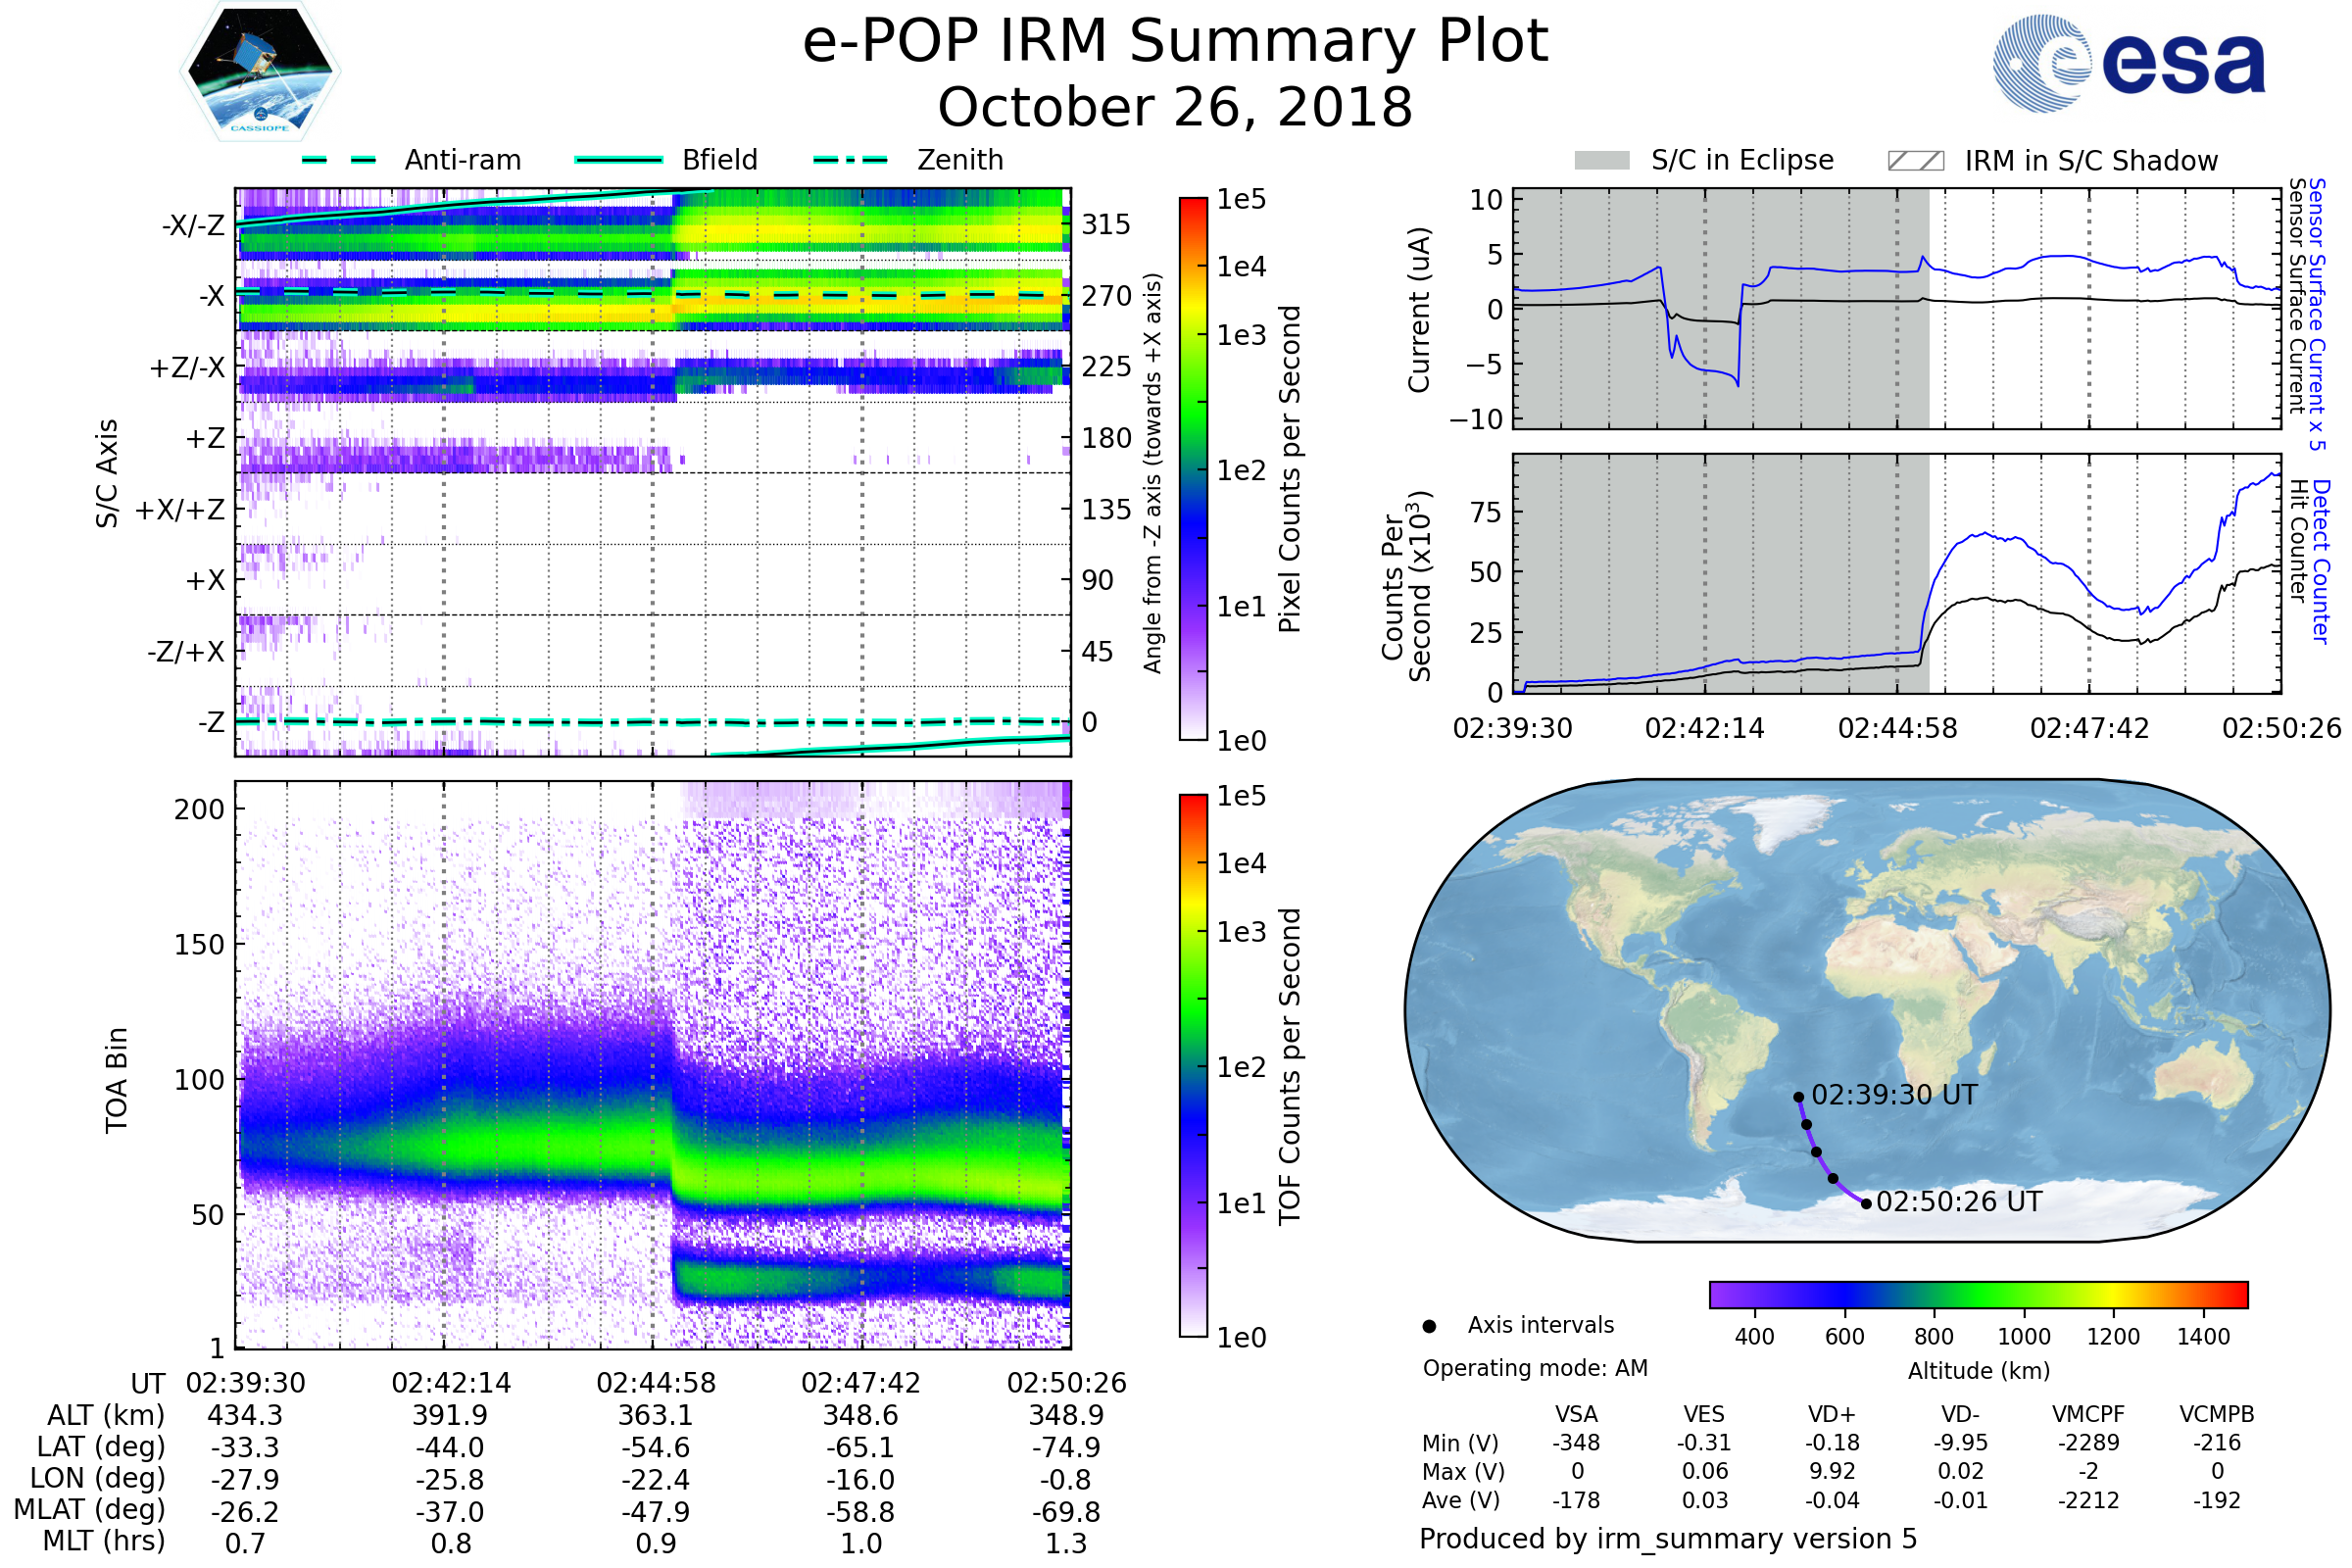Click the Operating mode: AM label
This screenshot has width=2352, height=1568.
(1535, 1368)
